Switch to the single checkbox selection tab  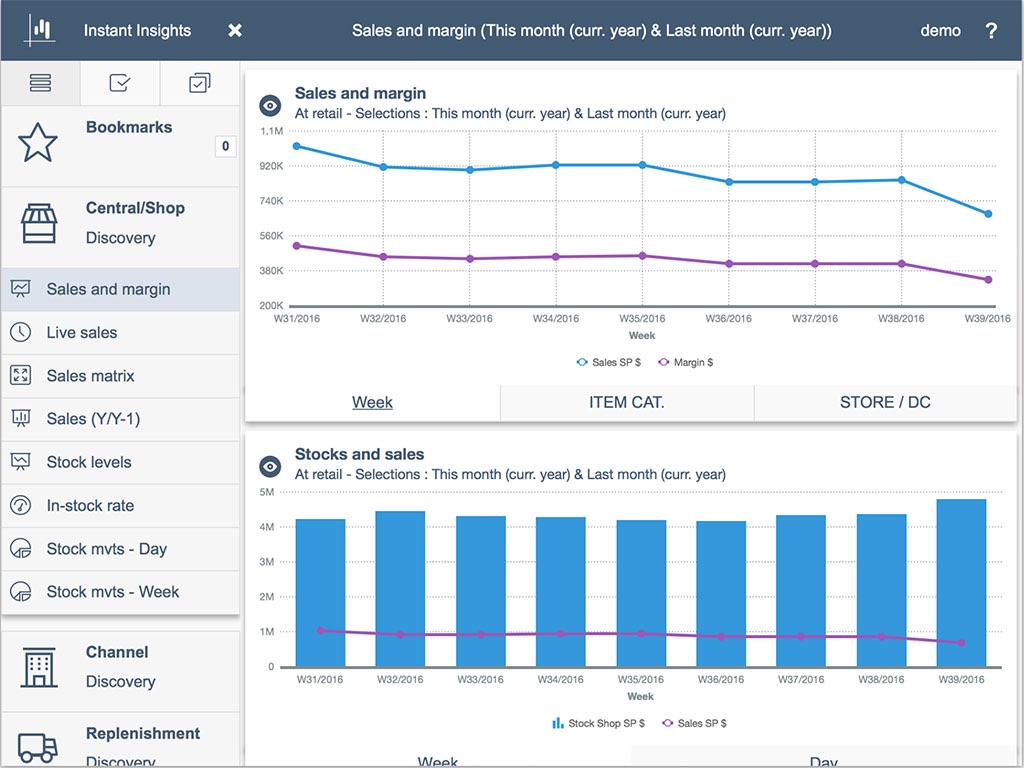pyautogui.click(x=120, y=84)
